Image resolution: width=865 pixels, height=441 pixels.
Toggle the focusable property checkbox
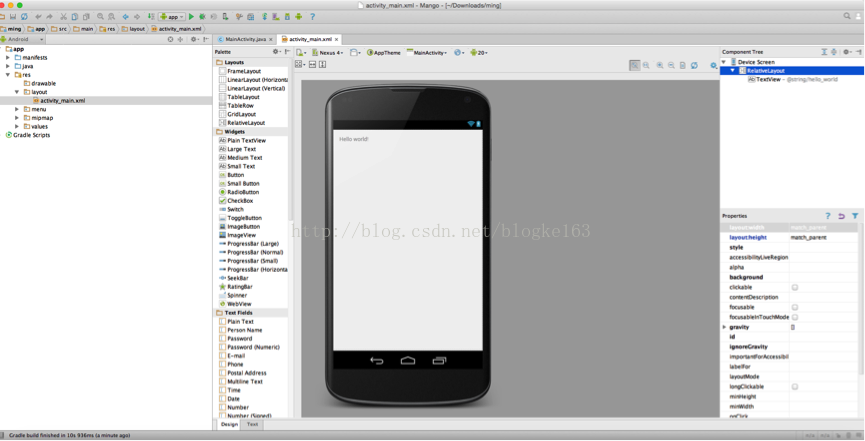point(795,307)
